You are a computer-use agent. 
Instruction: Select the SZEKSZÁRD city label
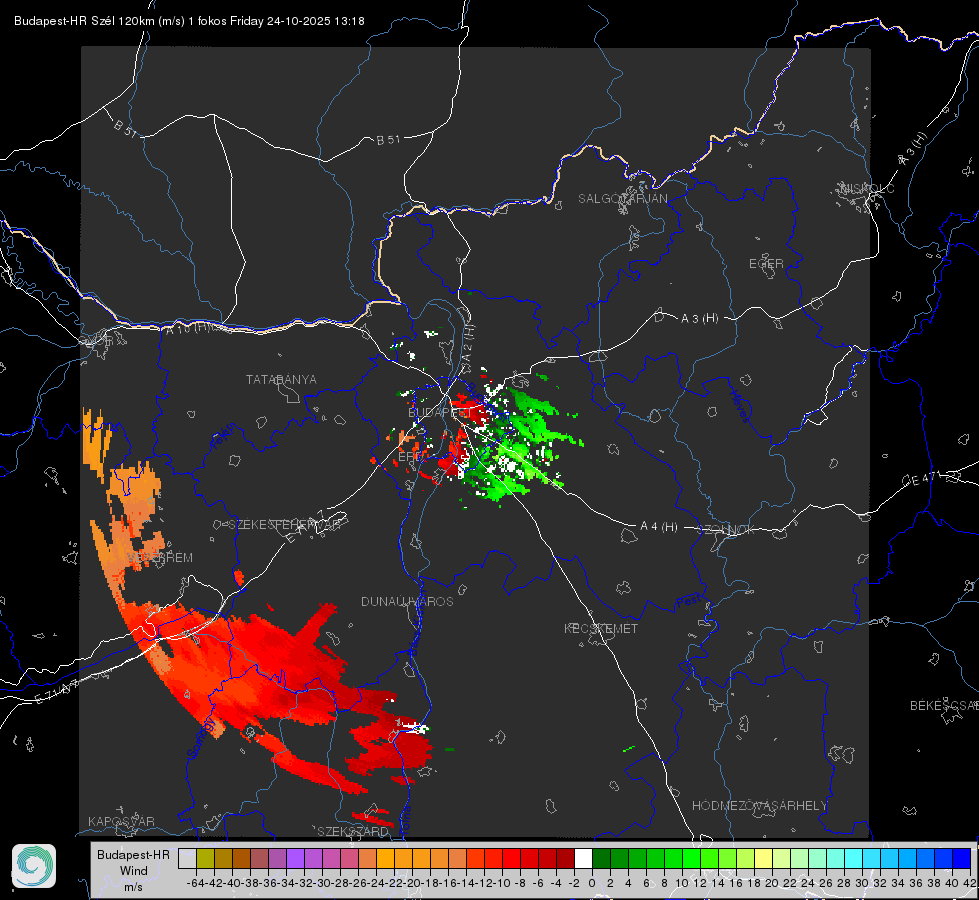353,831
